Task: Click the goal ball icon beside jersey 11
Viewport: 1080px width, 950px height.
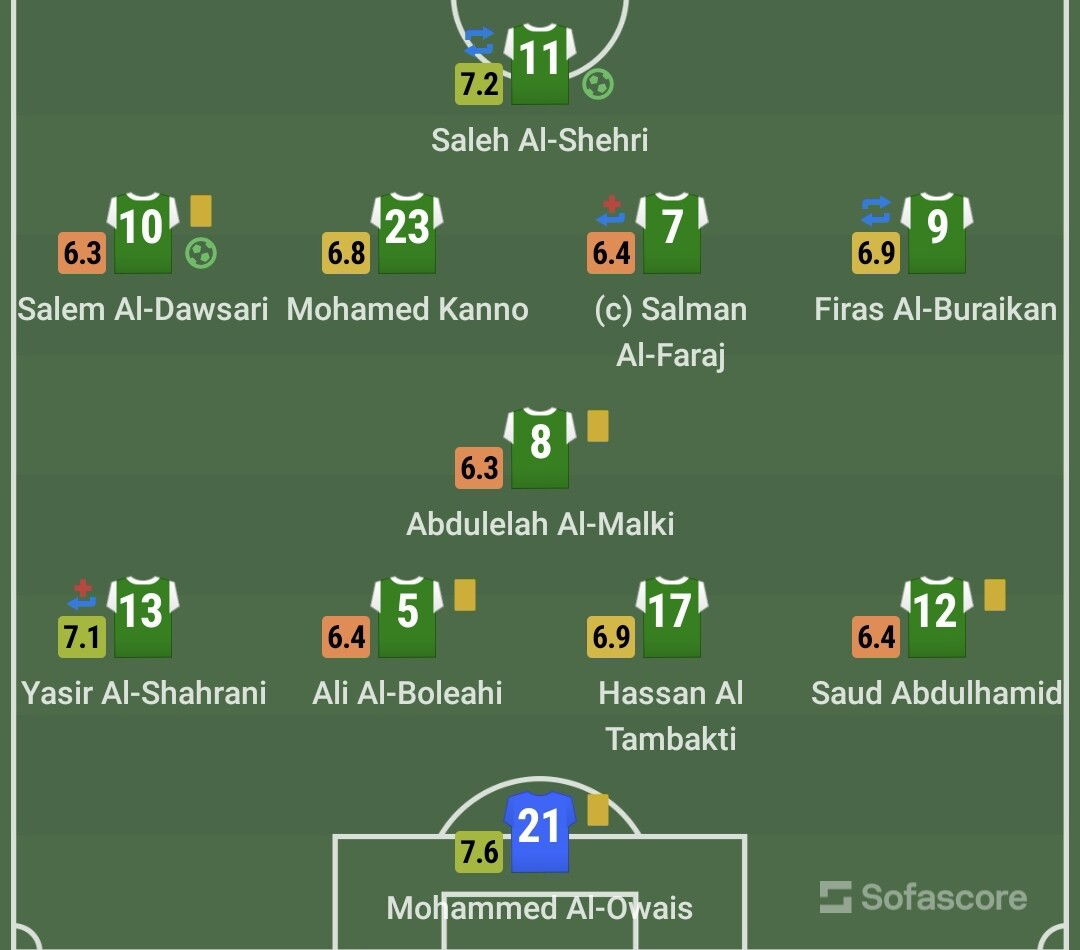Action: click(598, 85)
